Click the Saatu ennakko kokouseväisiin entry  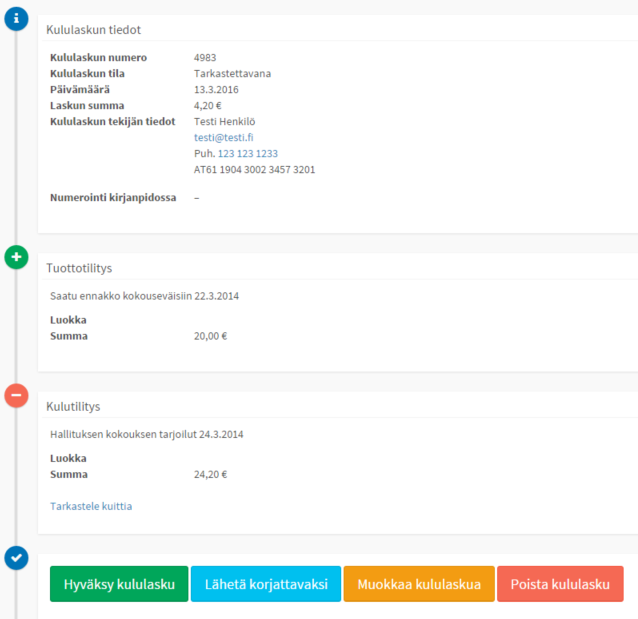pyautogui.click(x=144, y=296)
